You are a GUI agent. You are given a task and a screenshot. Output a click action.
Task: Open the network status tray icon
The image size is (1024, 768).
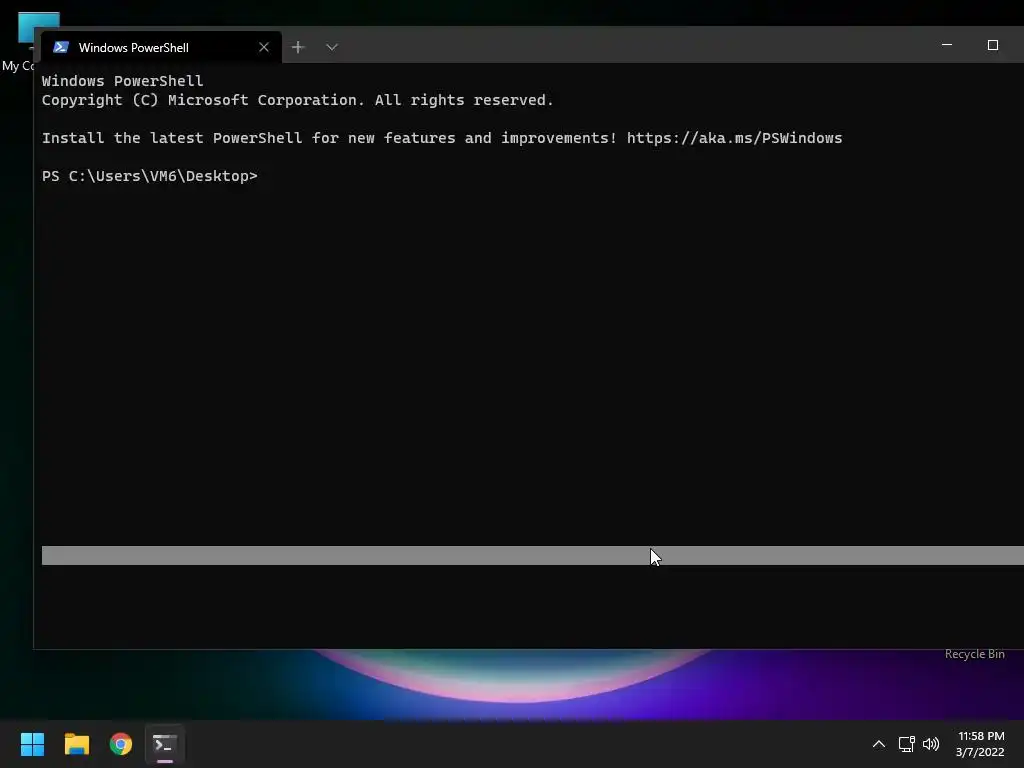tap(906, 744)
